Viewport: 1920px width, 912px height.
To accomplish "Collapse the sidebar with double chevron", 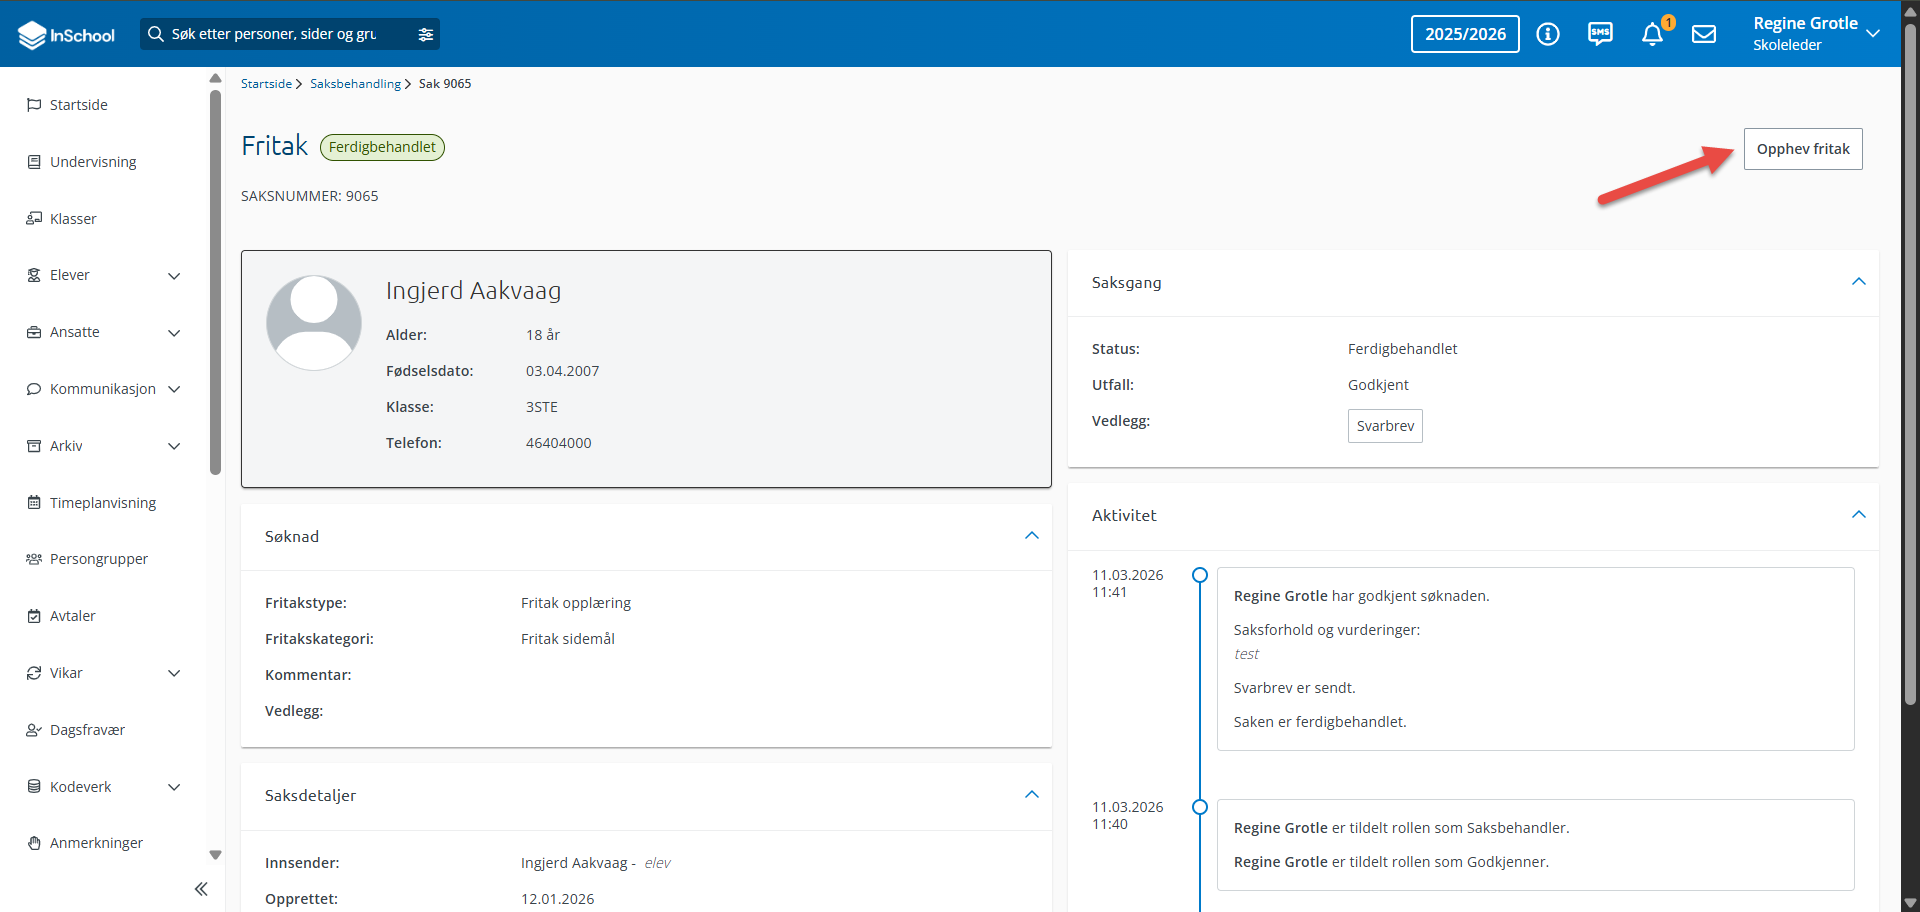I will [201, 889].
